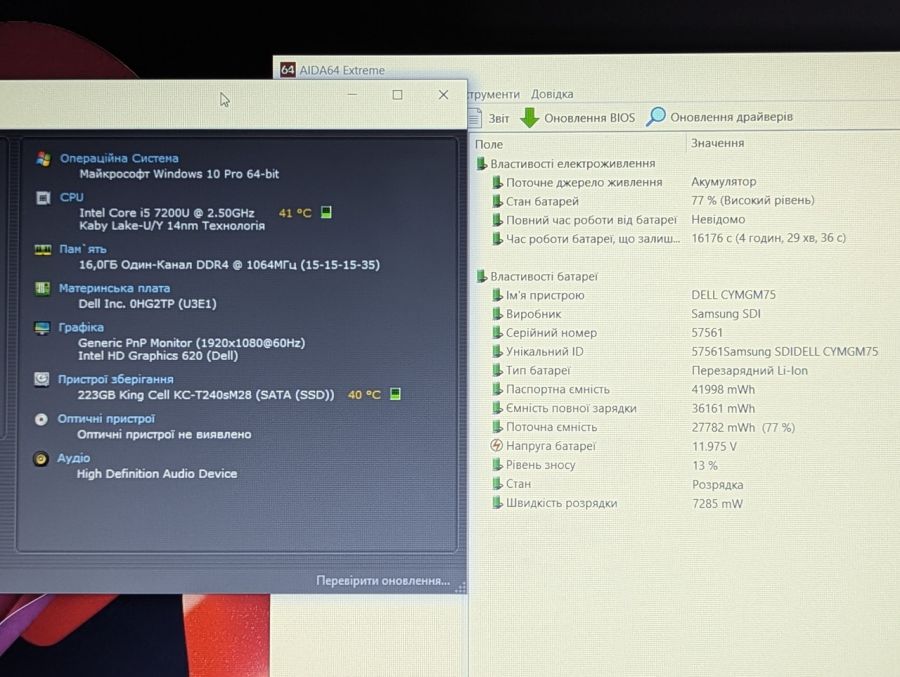Open the Пам'ять section link
This screenshot has width=900, height=677.
click(x=83, y=249)
